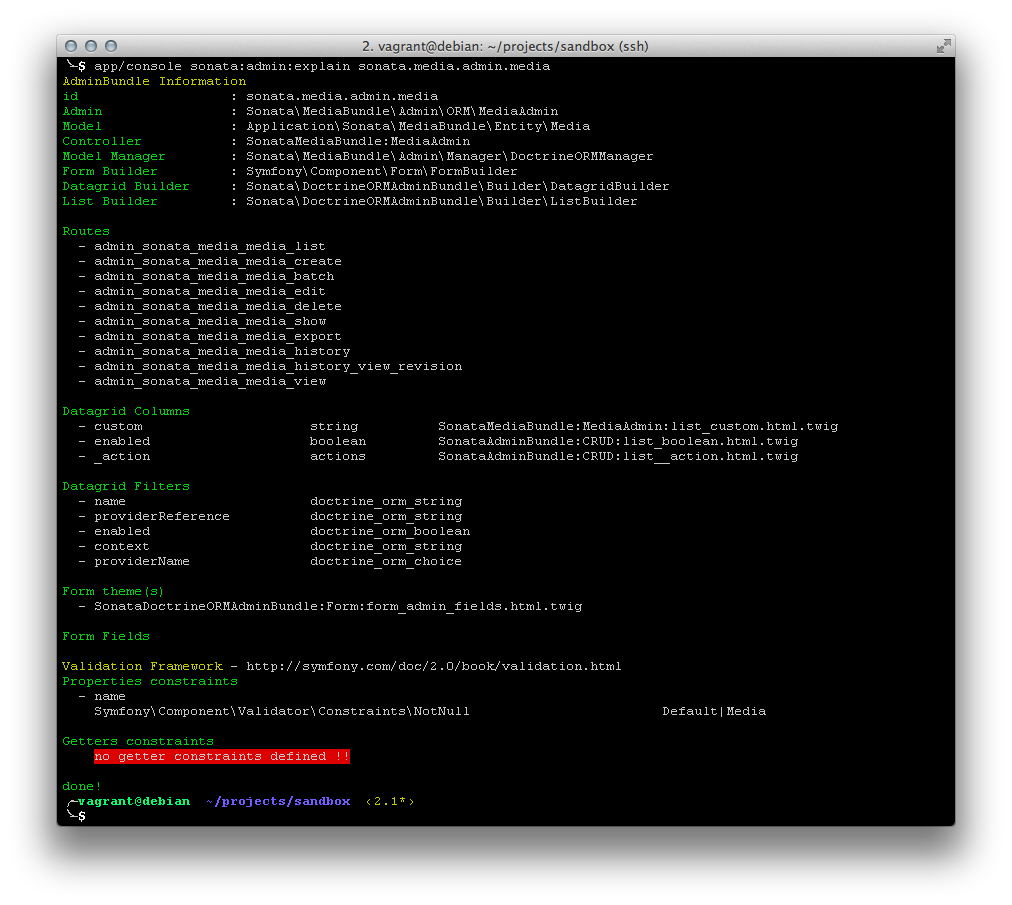Click the 'Routes' section heading
1012x905 pixels.
point(86,231)
